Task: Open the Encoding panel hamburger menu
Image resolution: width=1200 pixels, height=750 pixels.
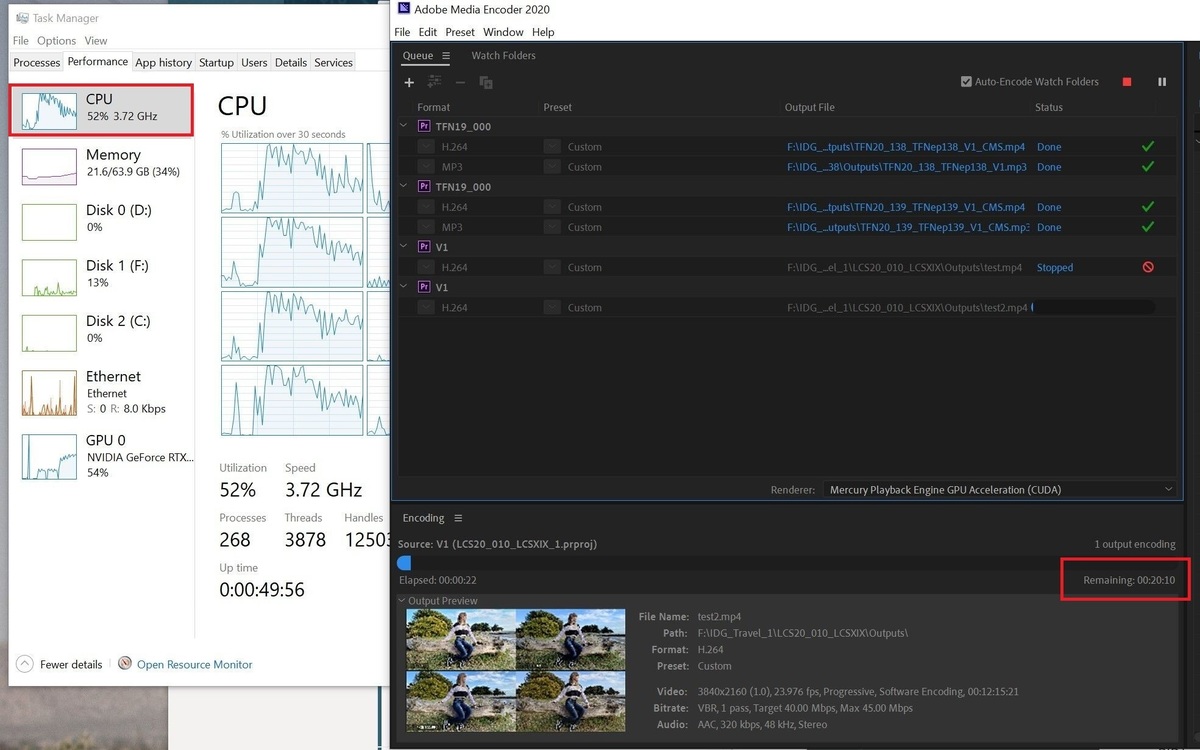Action: coord(458,518)
